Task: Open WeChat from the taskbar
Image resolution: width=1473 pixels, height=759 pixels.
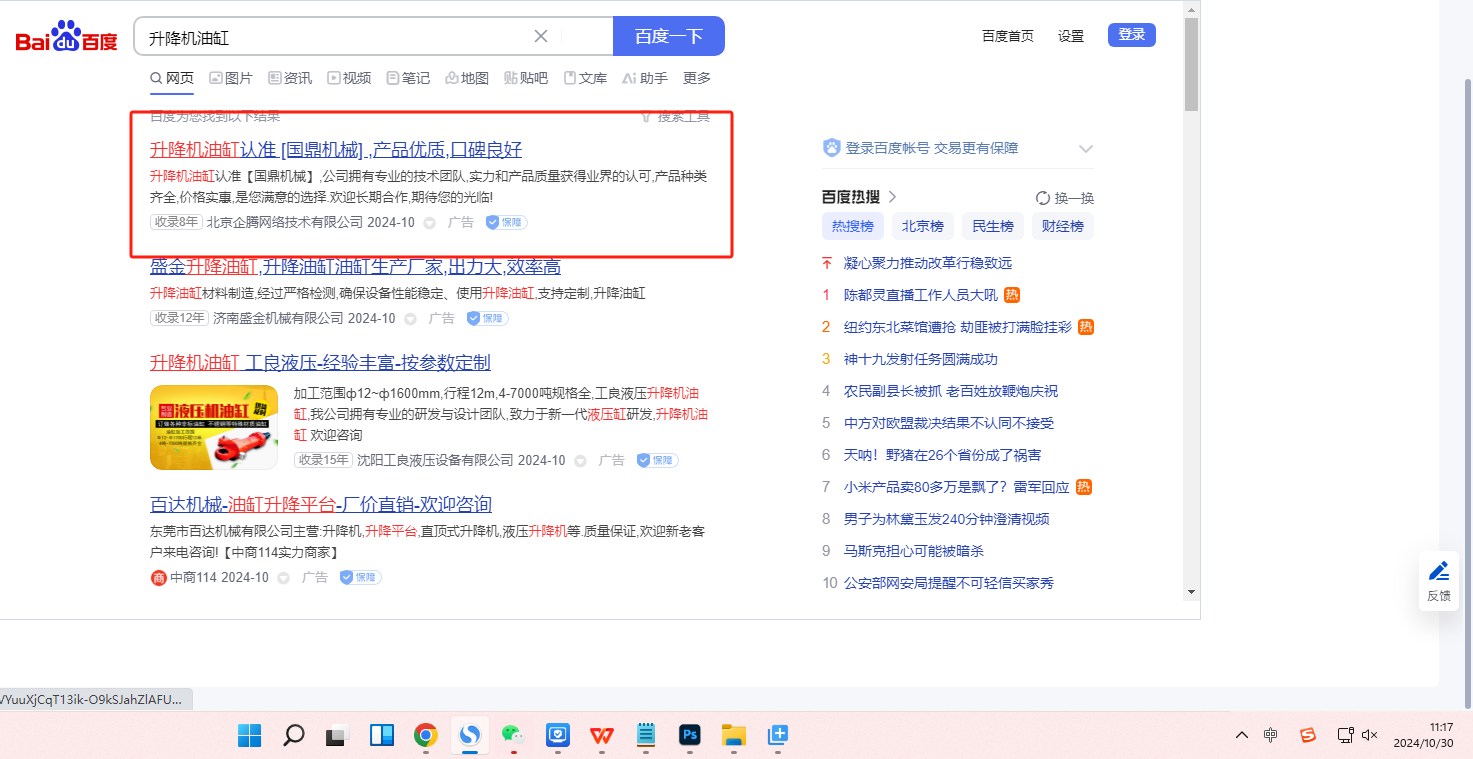Action: (x=513, y=735)
